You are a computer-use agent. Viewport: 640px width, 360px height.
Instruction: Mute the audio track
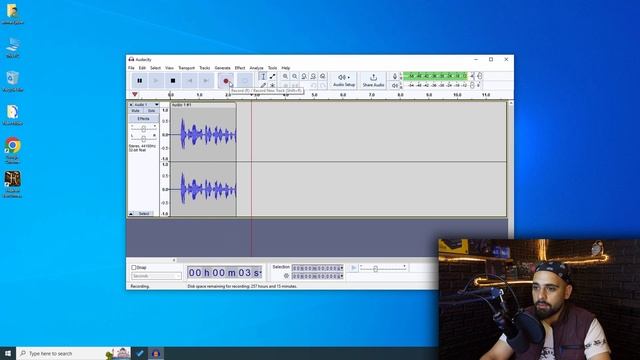pos(136,111)
